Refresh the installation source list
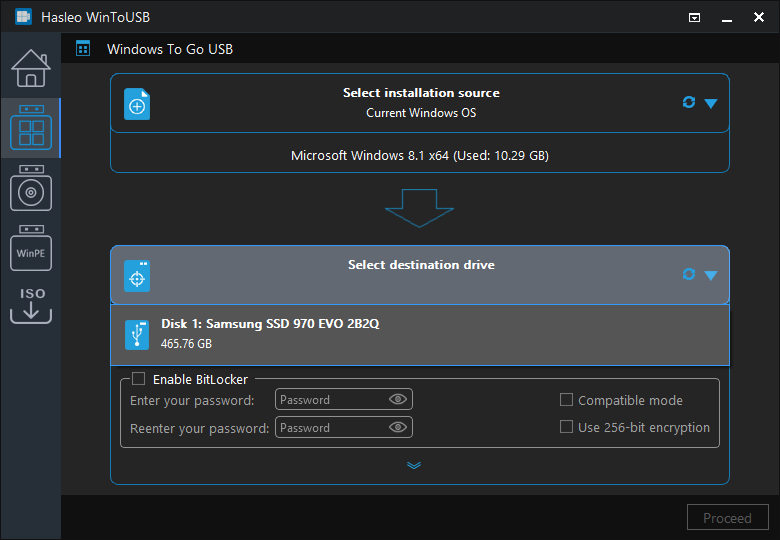780x540 pixels. pyautogui.click(x=689, y=102)
